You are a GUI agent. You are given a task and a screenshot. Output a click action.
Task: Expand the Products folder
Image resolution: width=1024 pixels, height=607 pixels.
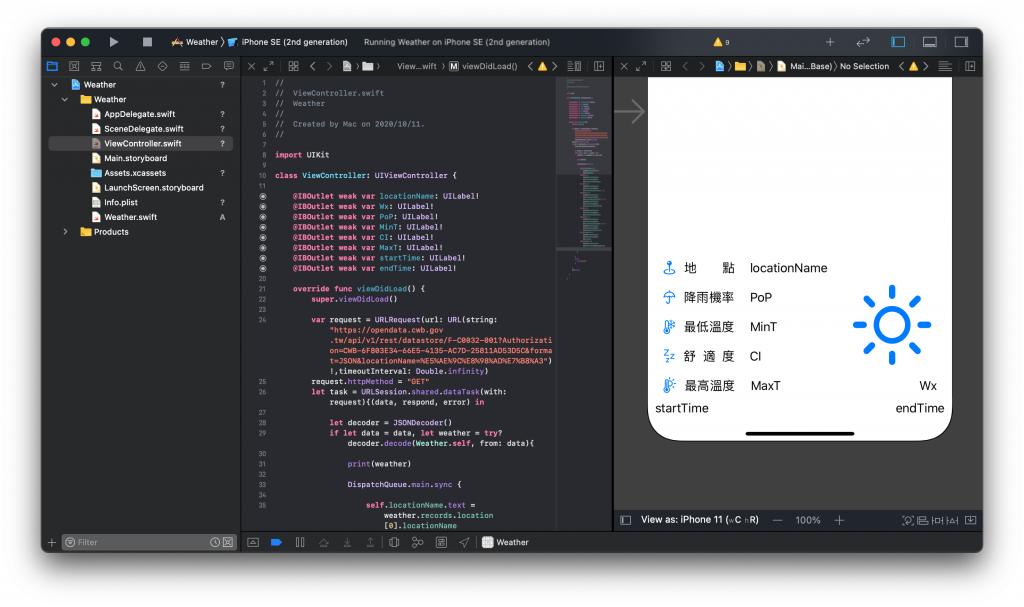[x=65, y=232]
